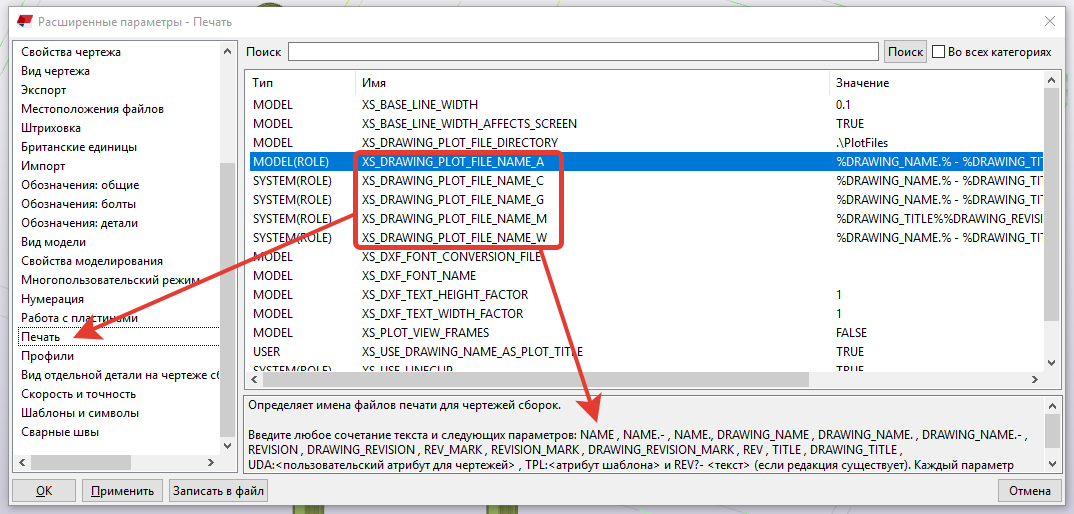Close the advanced options dialog
This screenshot has height=514, width=1074.
point(1048,21)
